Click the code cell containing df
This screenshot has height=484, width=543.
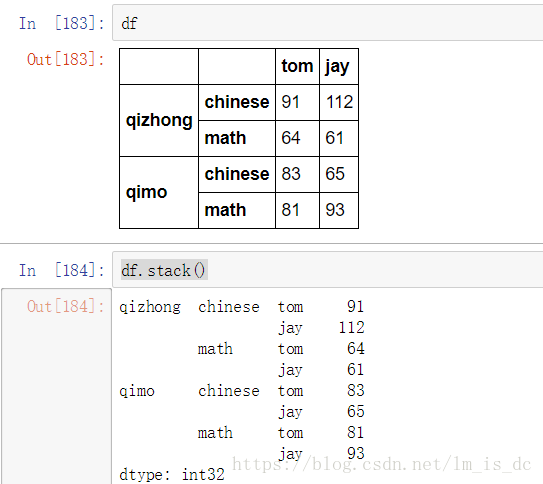coord(328,23)
